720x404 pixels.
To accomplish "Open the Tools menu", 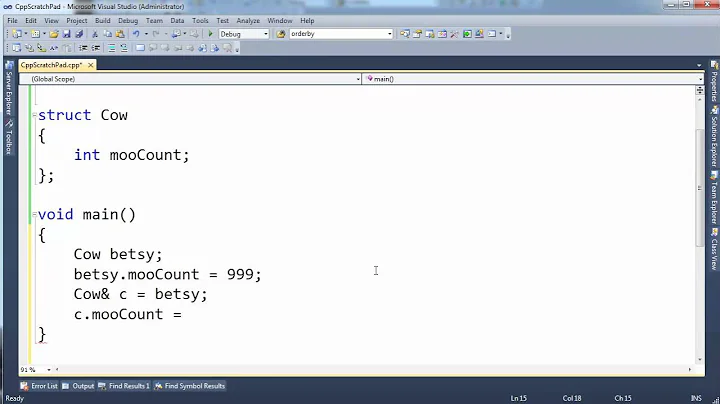I will pos(200,21).
